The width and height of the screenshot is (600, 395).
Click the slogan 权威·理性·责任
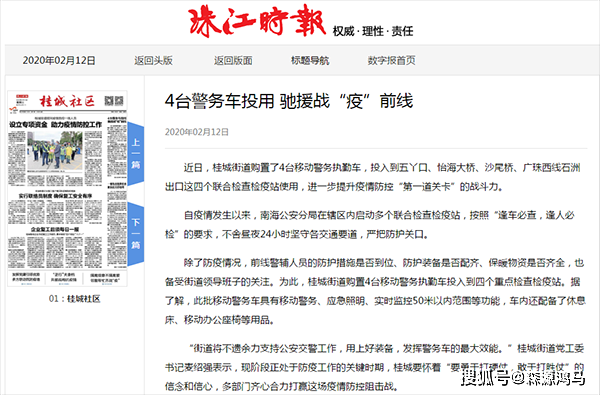tap(373, 31)
